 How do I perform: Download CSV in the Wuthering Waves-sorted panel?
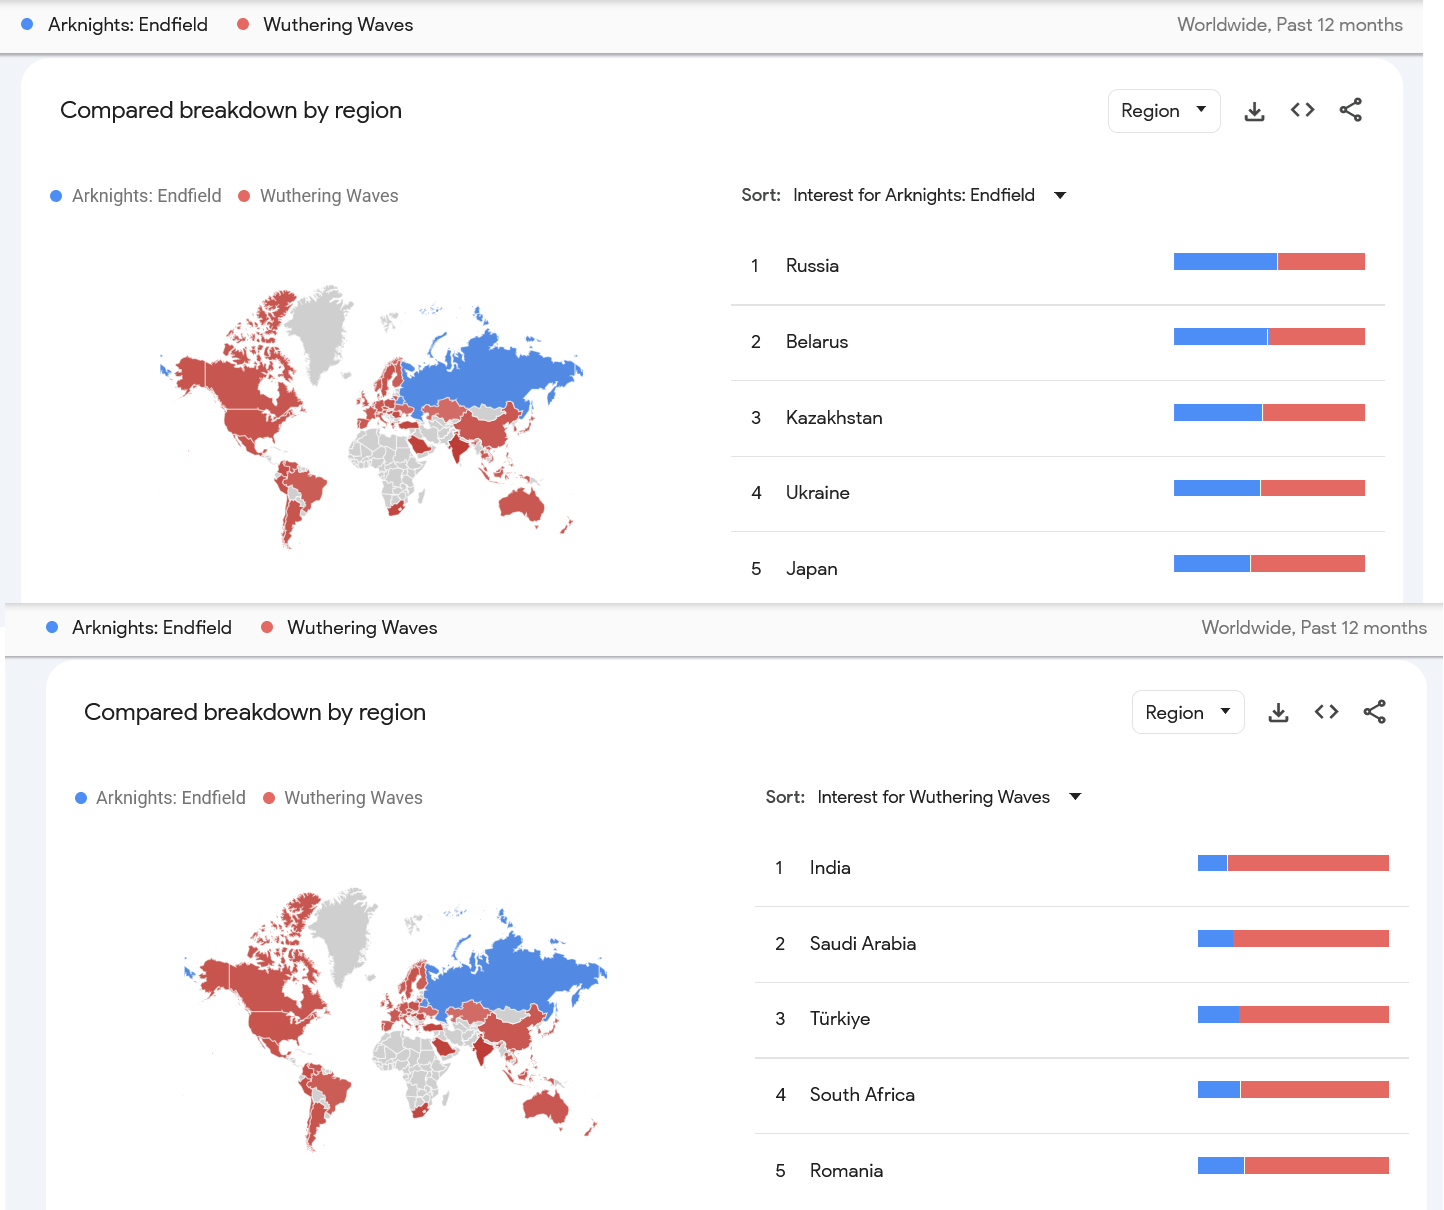coord(1278,713)
